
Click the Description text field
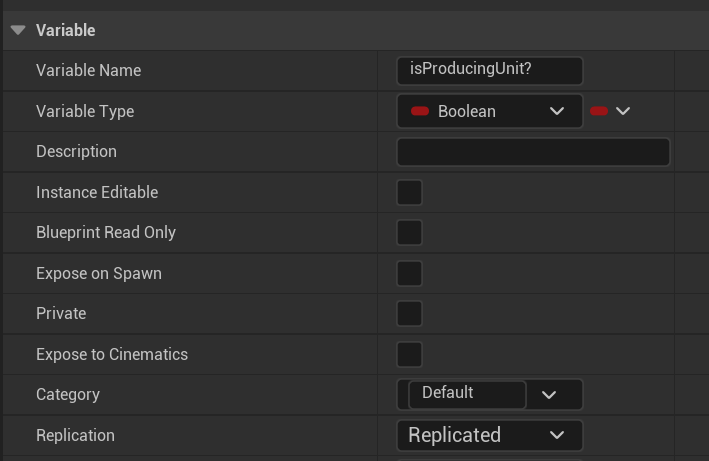[x=533, y=152]
